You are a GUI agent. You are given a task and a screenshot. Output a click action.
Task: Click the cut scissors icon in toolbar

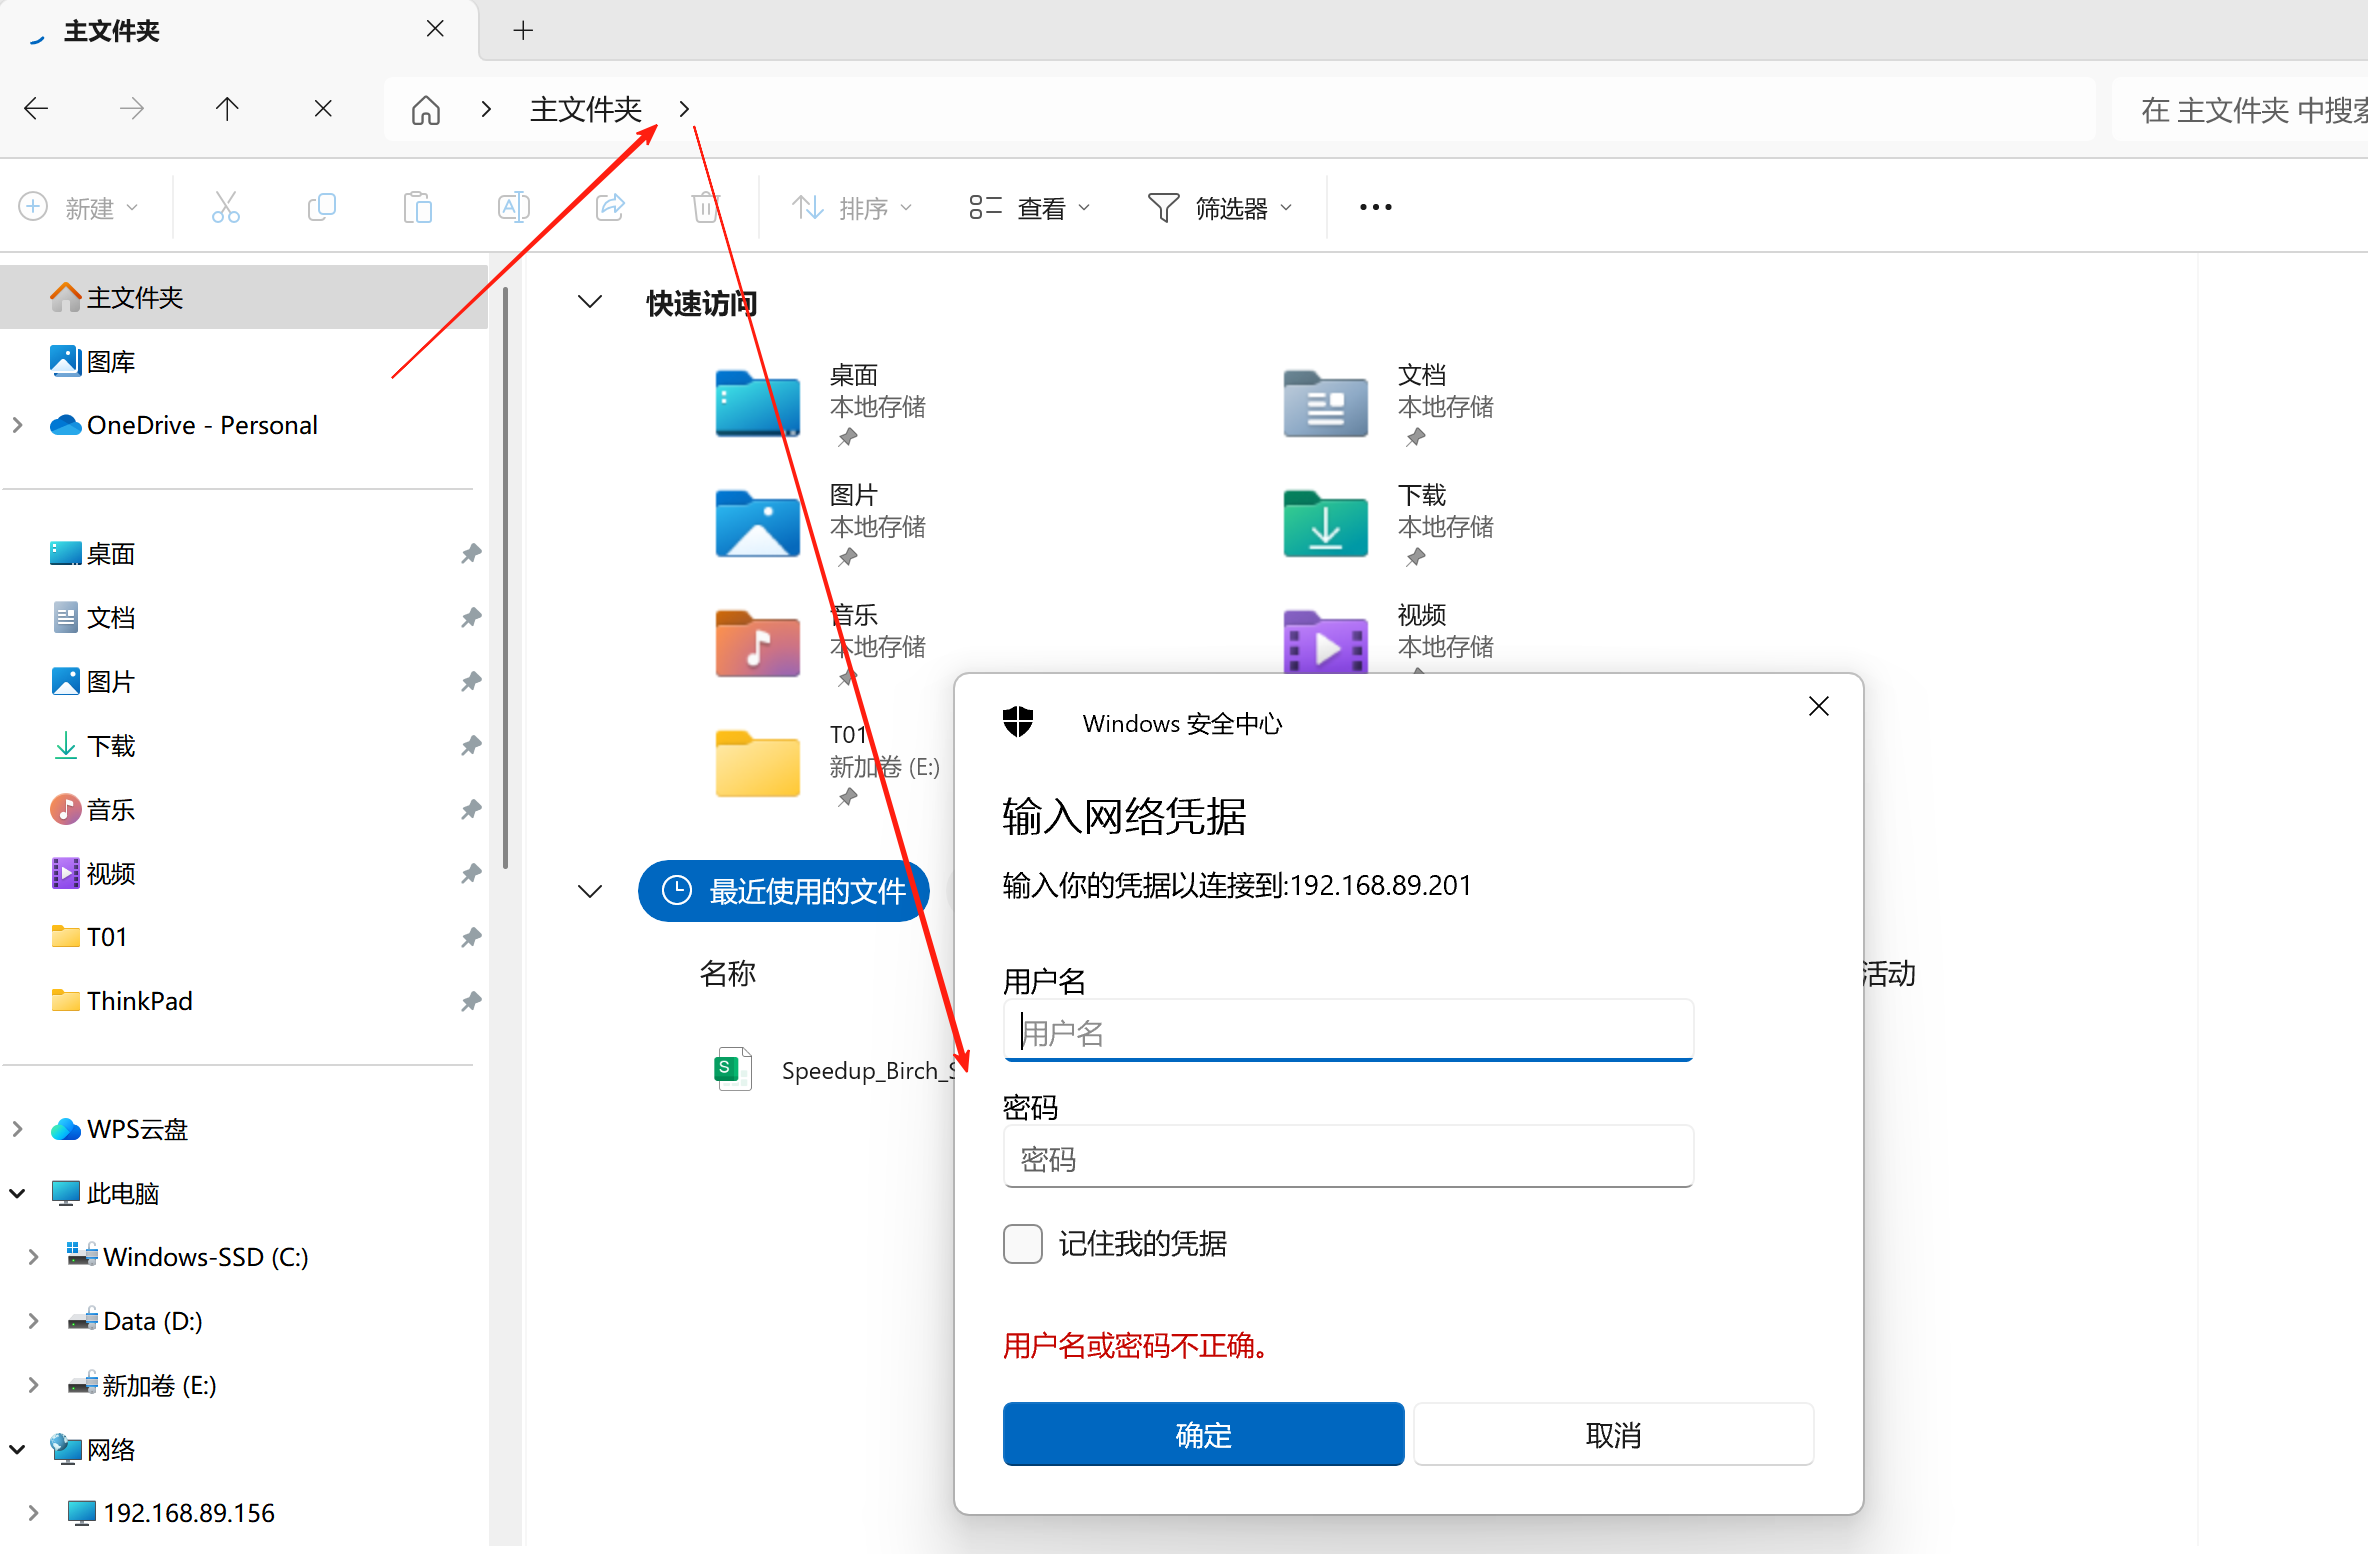pyautogui.click(x=225, y=208)
